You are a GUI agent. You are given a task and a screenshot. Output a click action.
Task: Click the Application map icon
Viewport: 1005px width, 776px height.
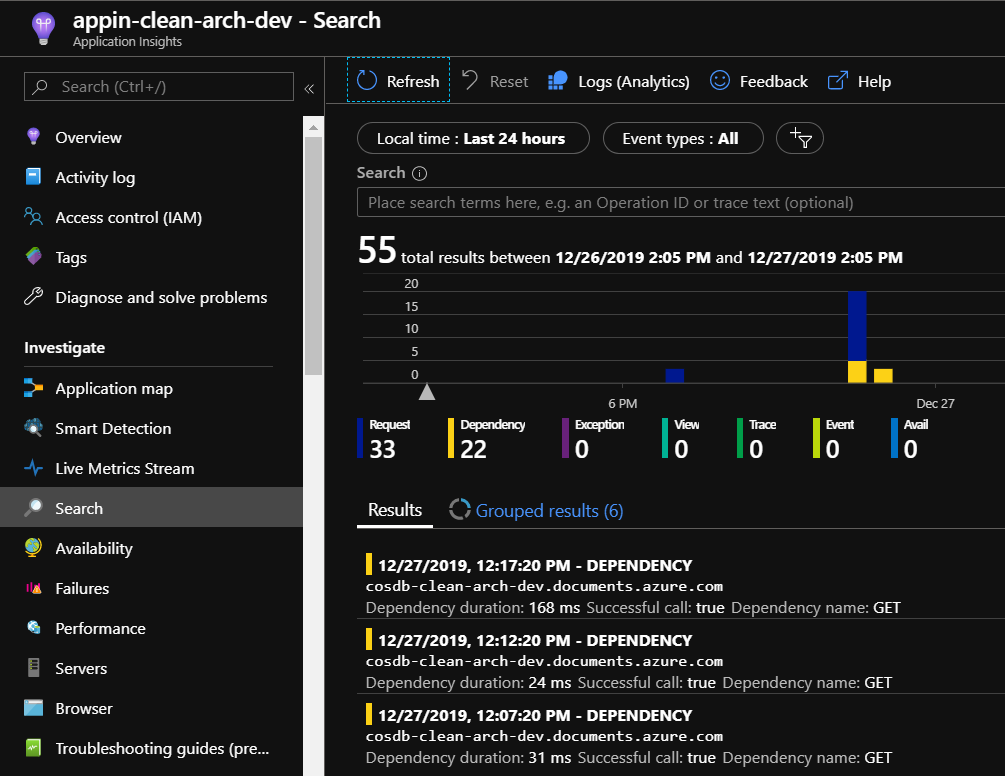(x=33, y=388)
